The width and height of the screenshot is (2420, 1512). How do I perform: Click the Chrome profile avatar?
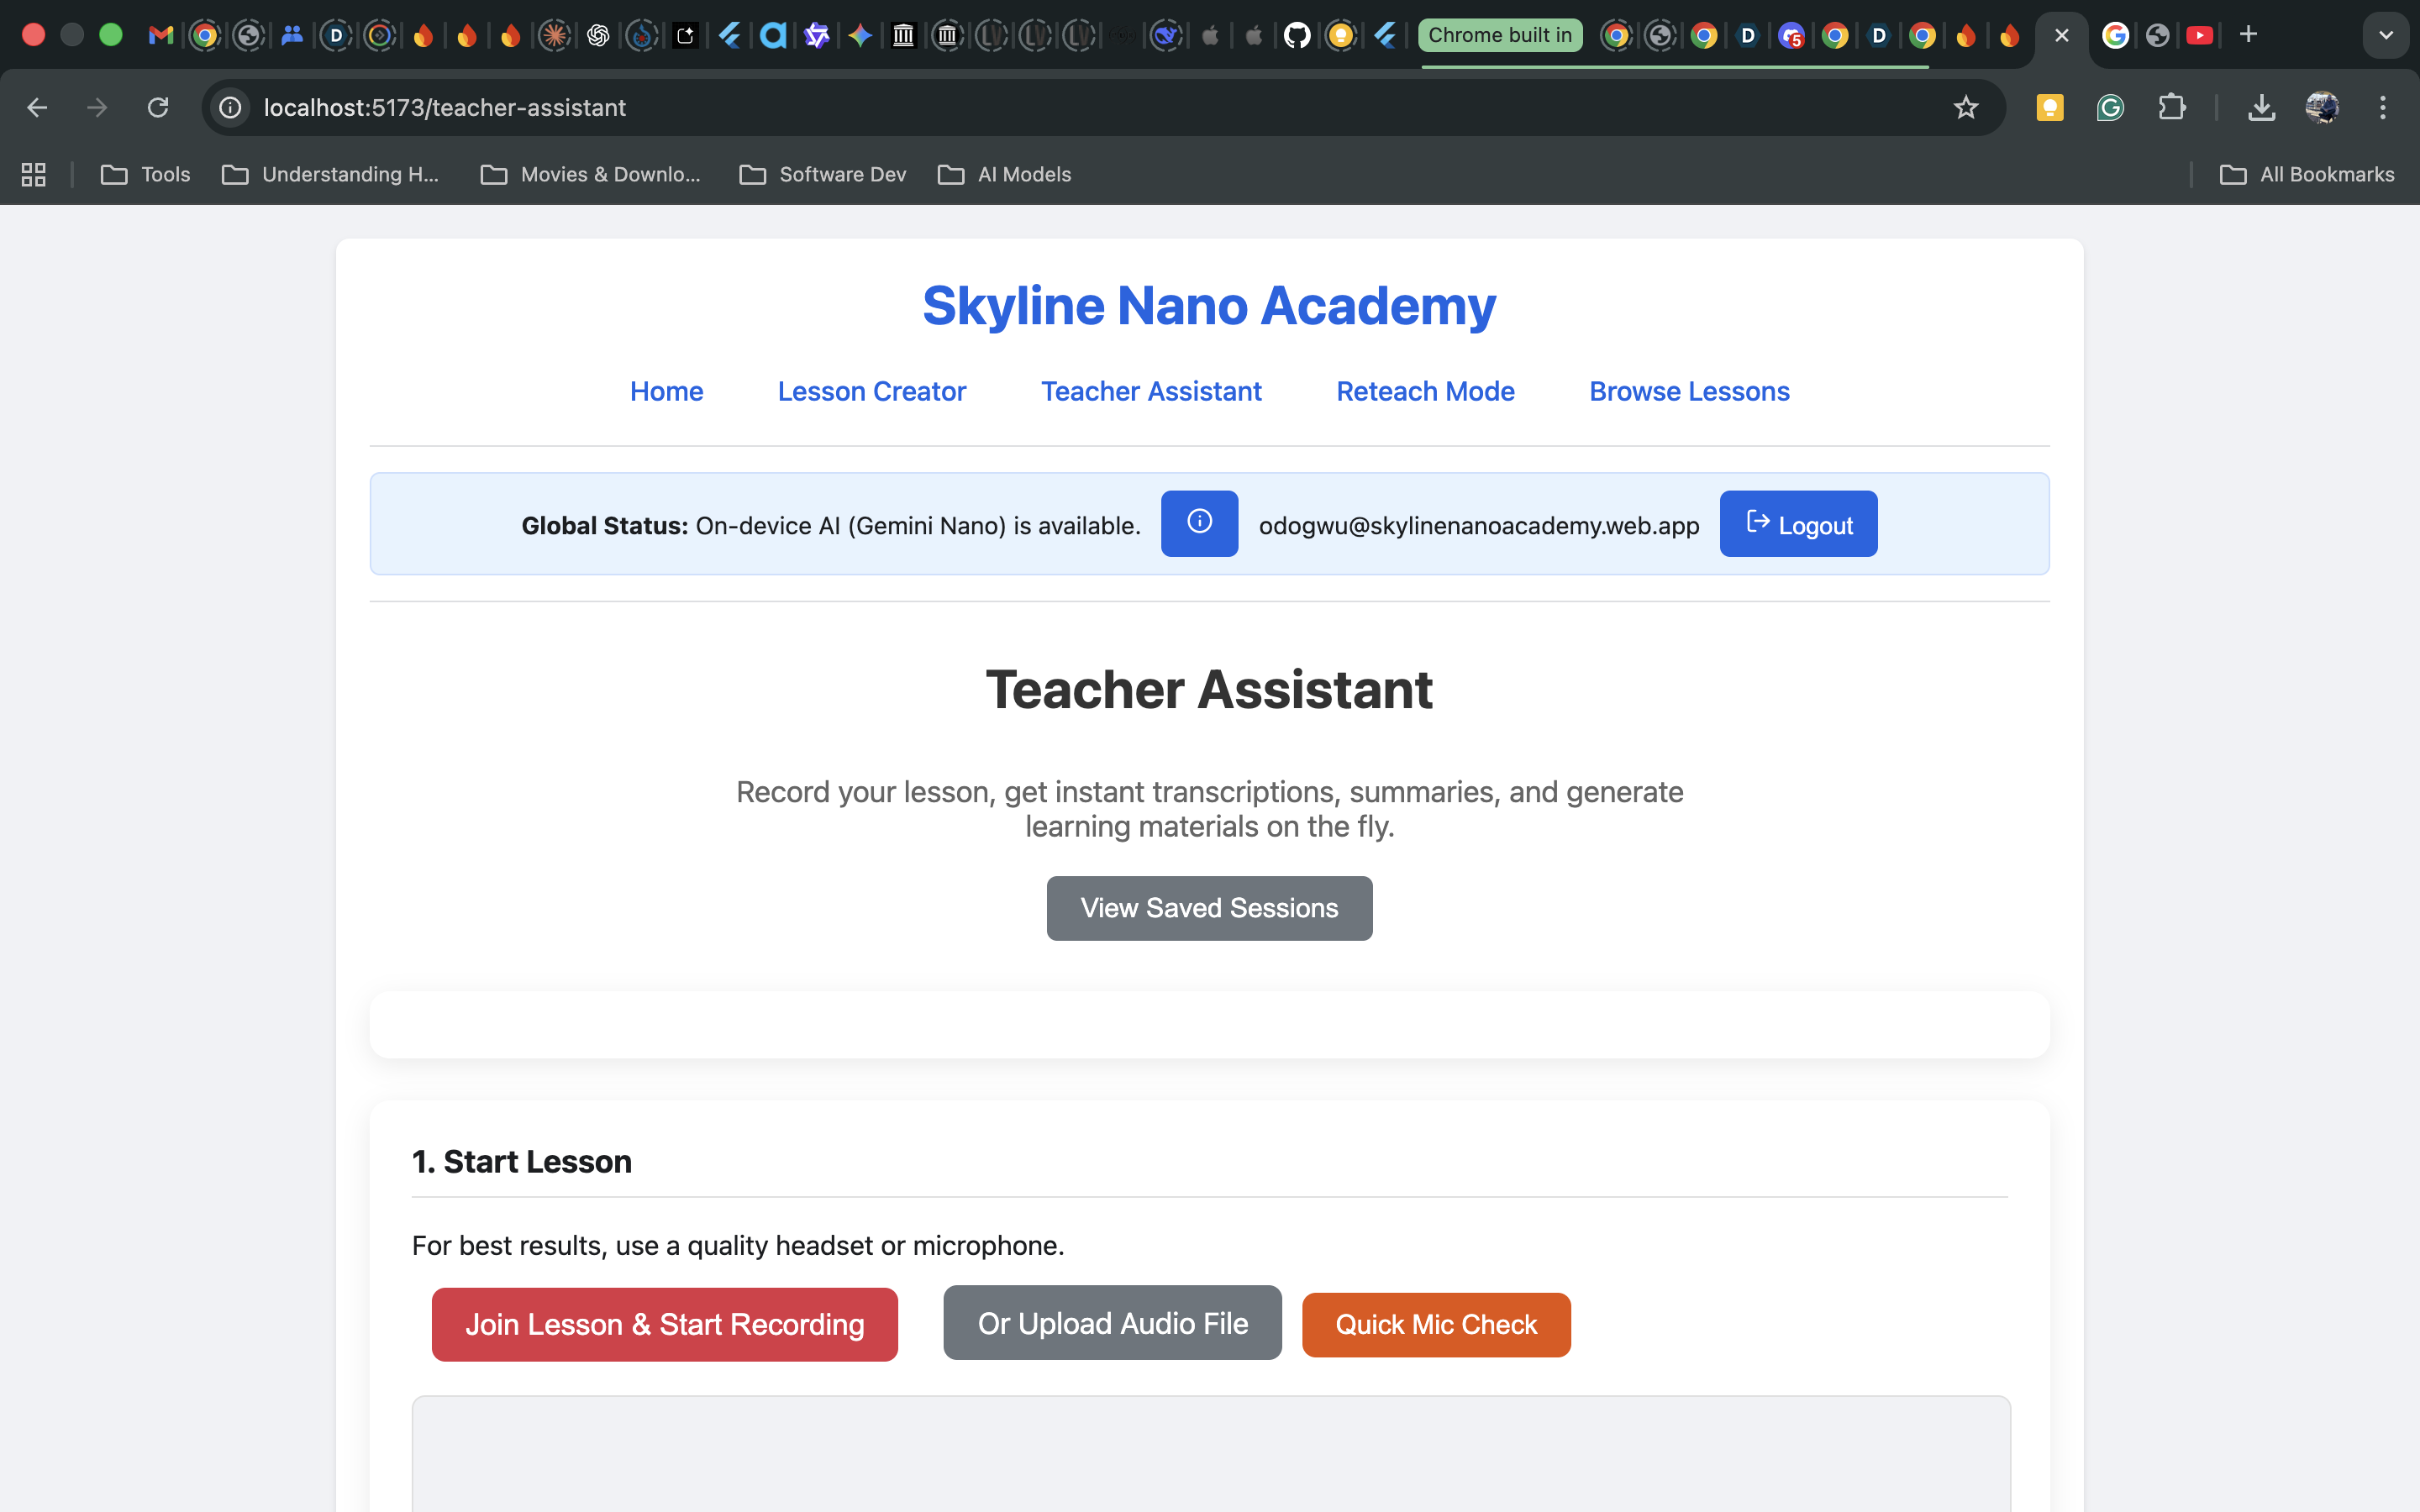[x=2321, y=108]
